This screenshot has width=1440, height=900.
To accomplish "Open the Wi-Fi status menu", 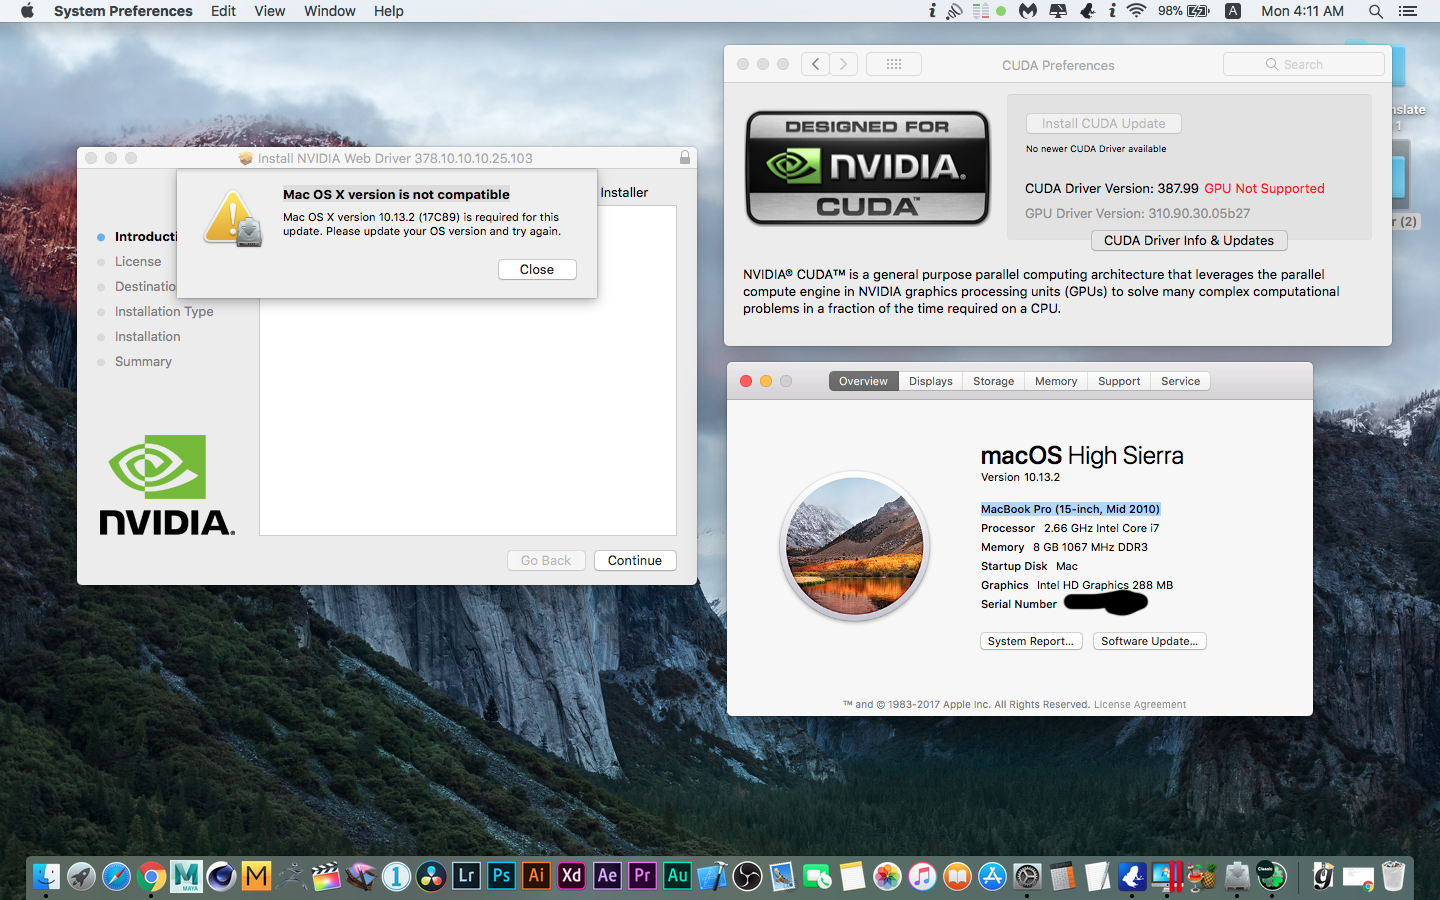I will [x=1136, y=11].
